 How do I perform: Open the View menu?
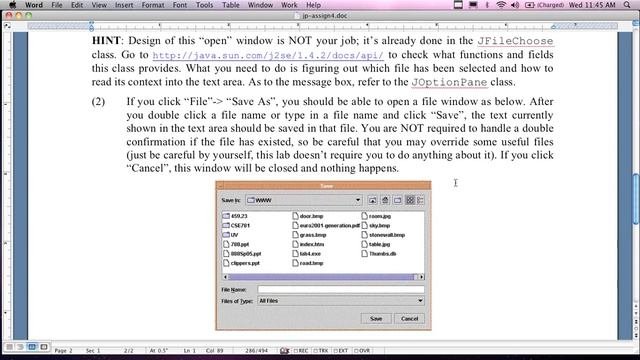(99, 5)
